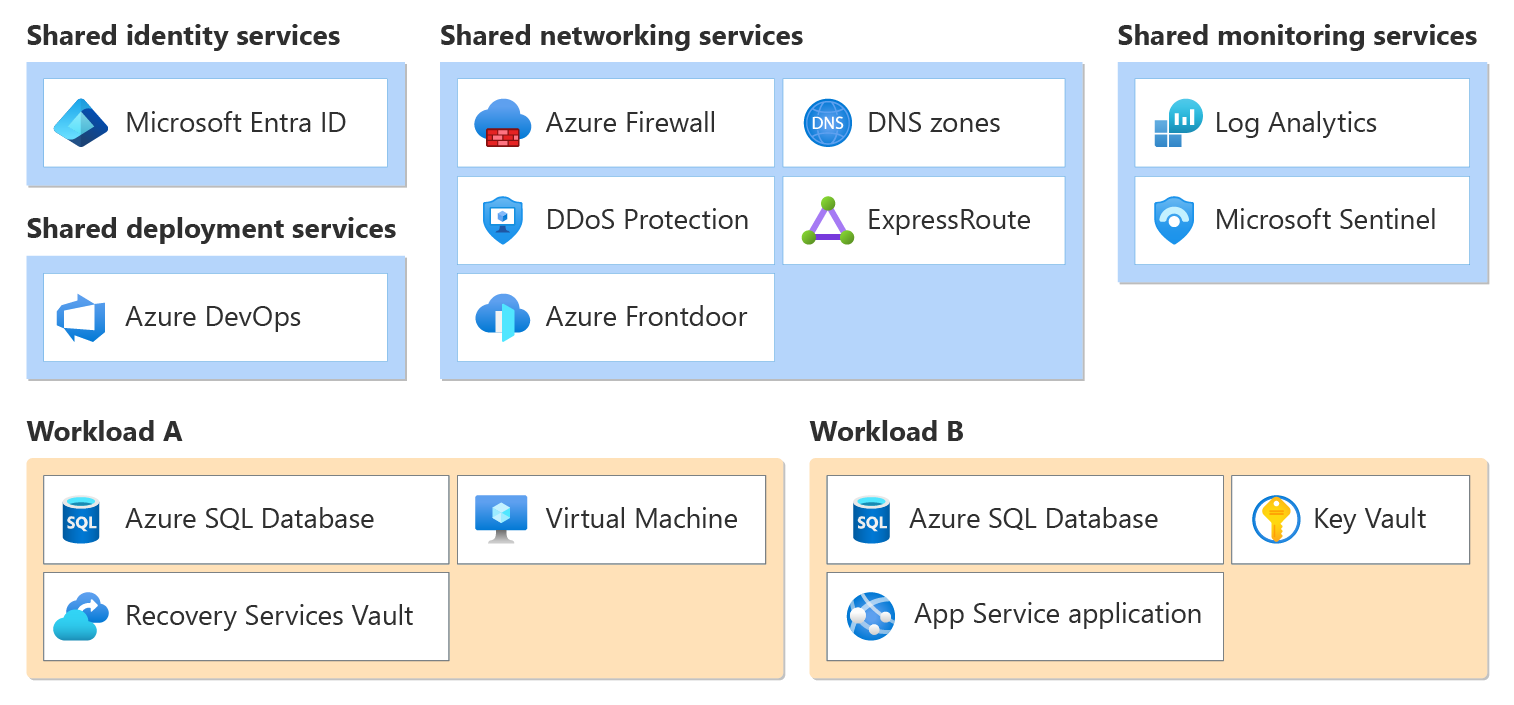Screen dimensions: 1514x705
Task: Click the Recovery Services Vault cloud icon
Action: (81, 616)
